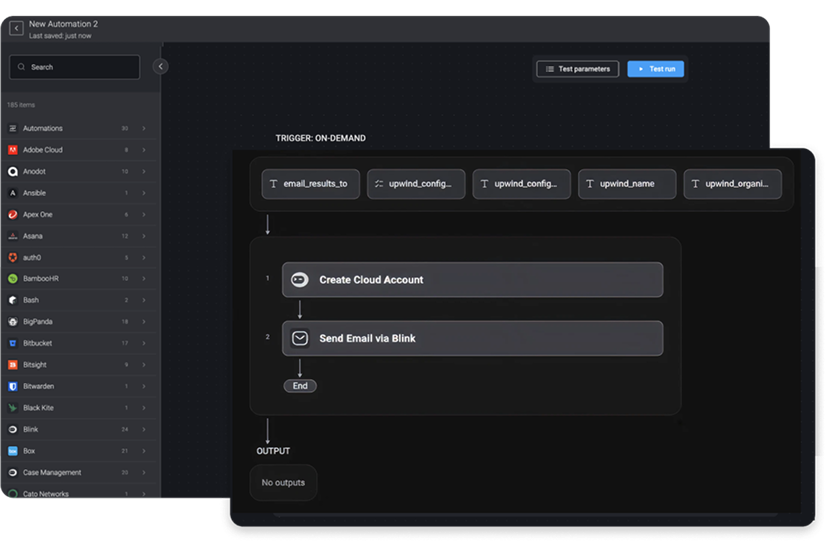The image size is (828, 558).
Task: Click the New Automation 2 title
Action: point(63,24)
